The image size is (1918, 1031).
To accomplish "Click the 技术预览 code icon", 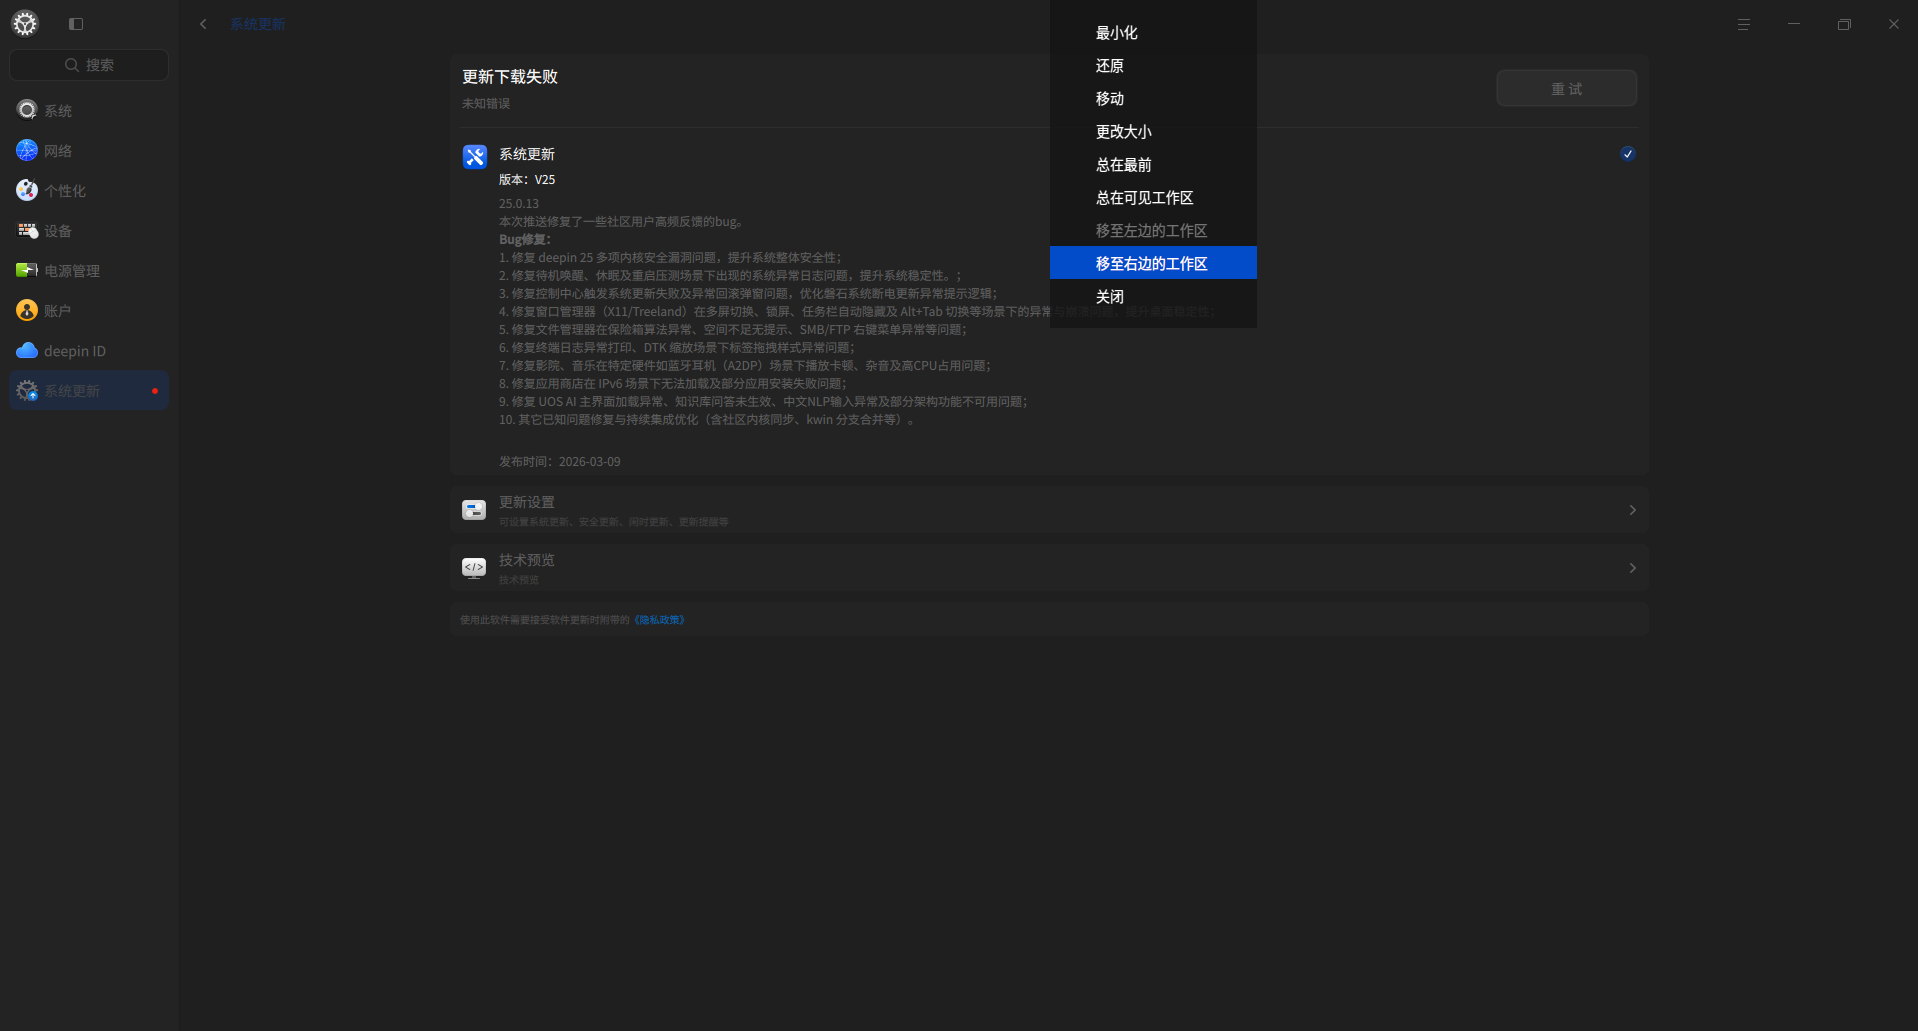I will [x=473, y=567].
